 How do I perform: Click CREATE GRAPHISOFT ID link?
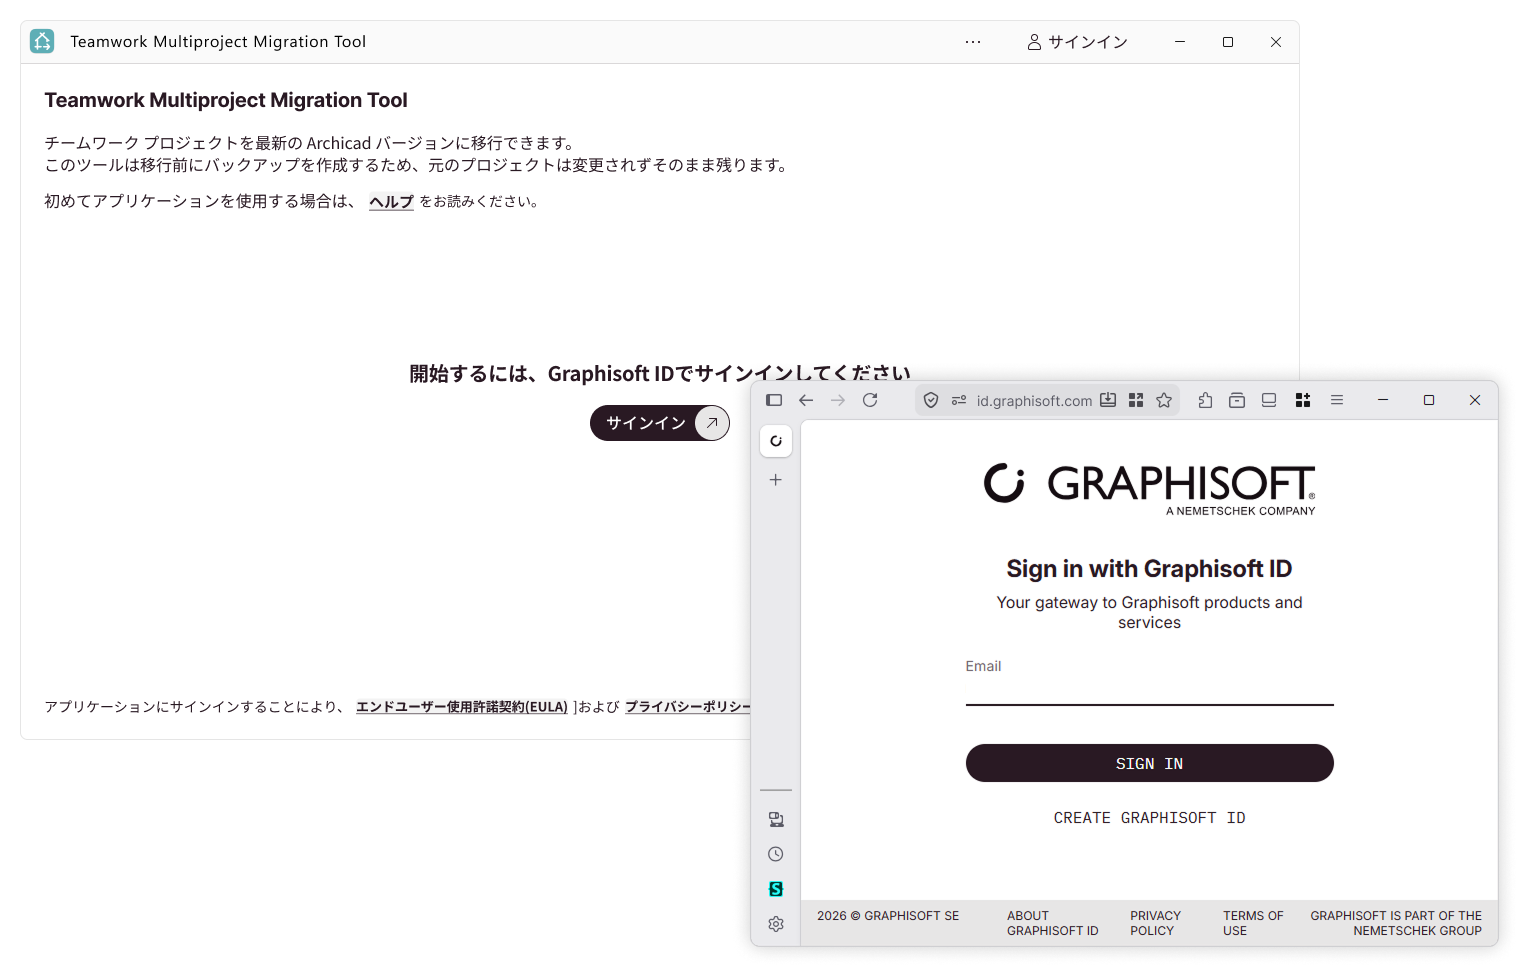tap(1150, 818)
